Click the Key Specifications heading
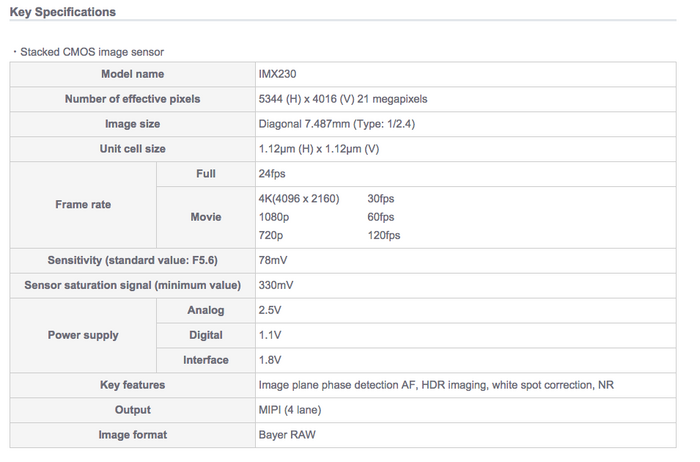Image resolution: width=700 pixels, height=462 pixels. pyautogui.click(x=62, y=12)
